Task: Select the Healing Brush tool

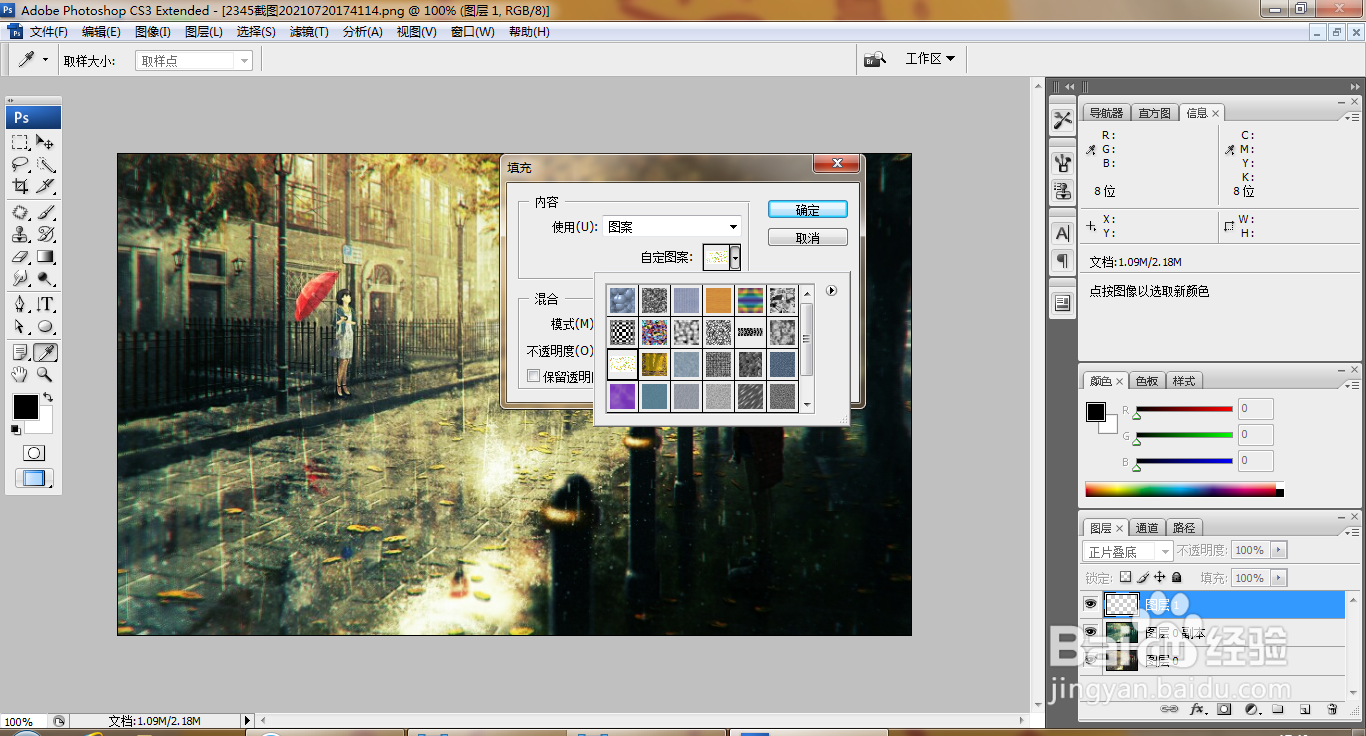Action: click(20, 212)
